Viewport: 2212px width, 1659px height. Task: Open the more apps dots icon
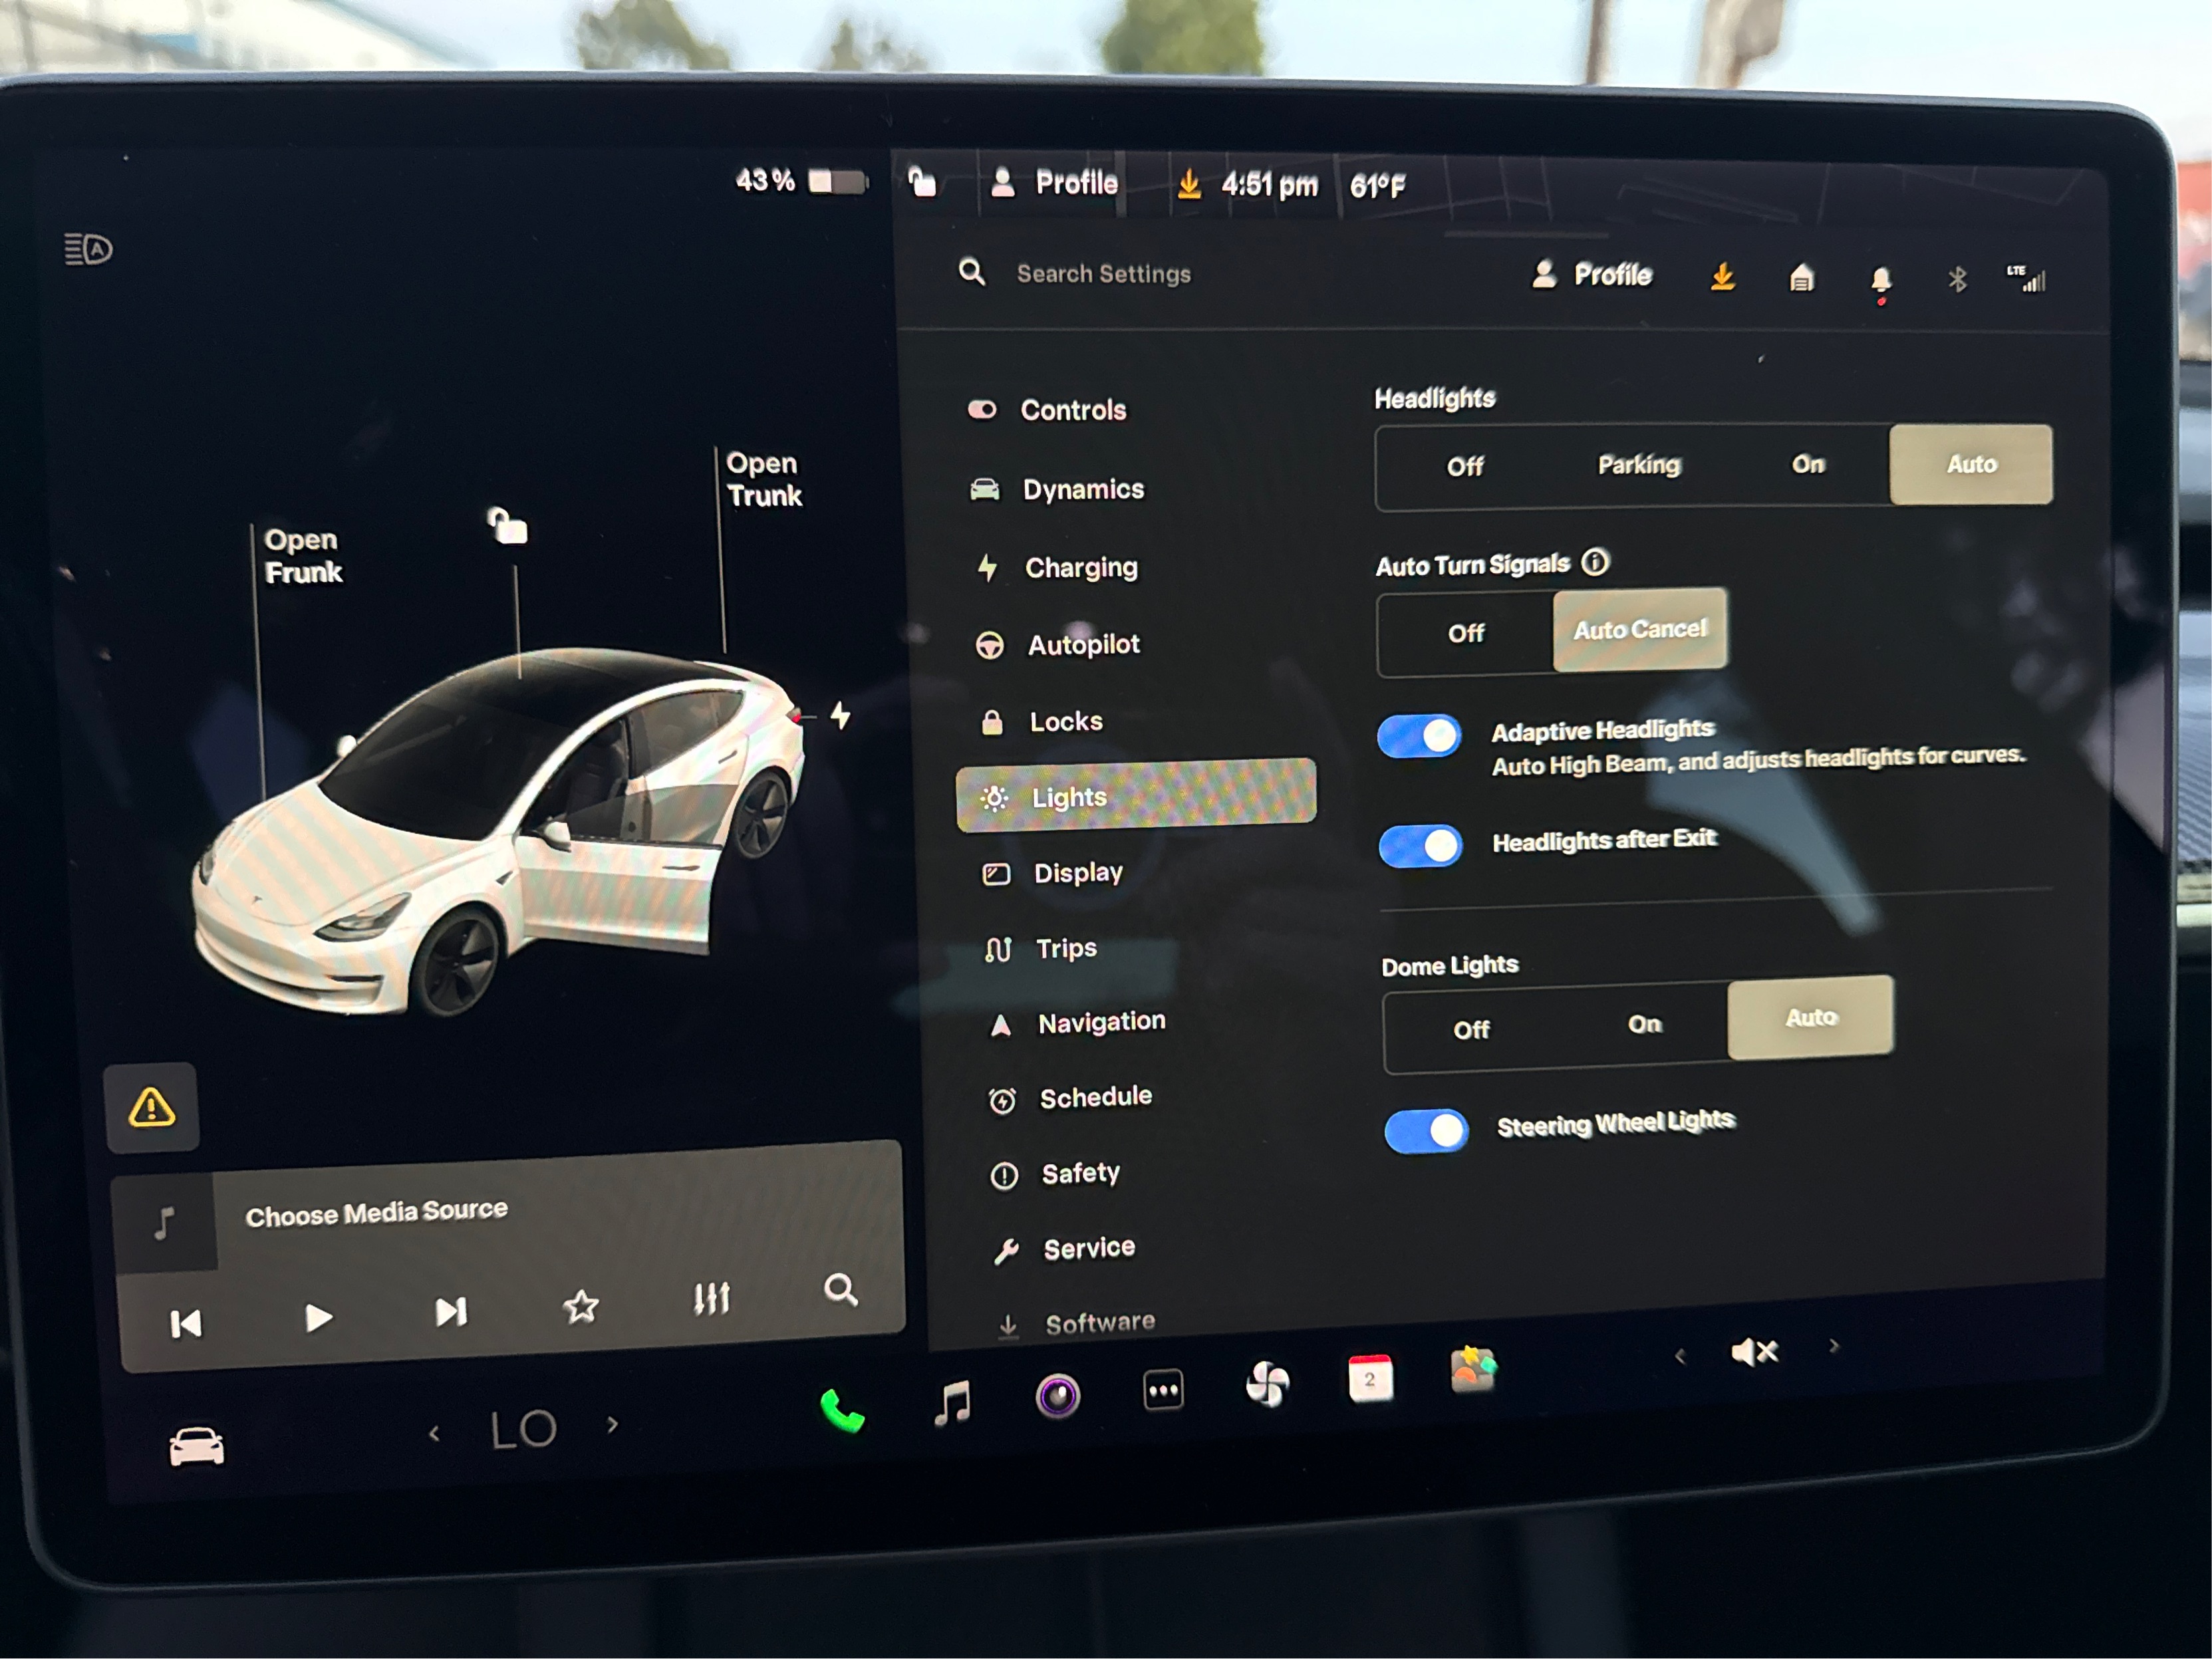[1163, 1390]
